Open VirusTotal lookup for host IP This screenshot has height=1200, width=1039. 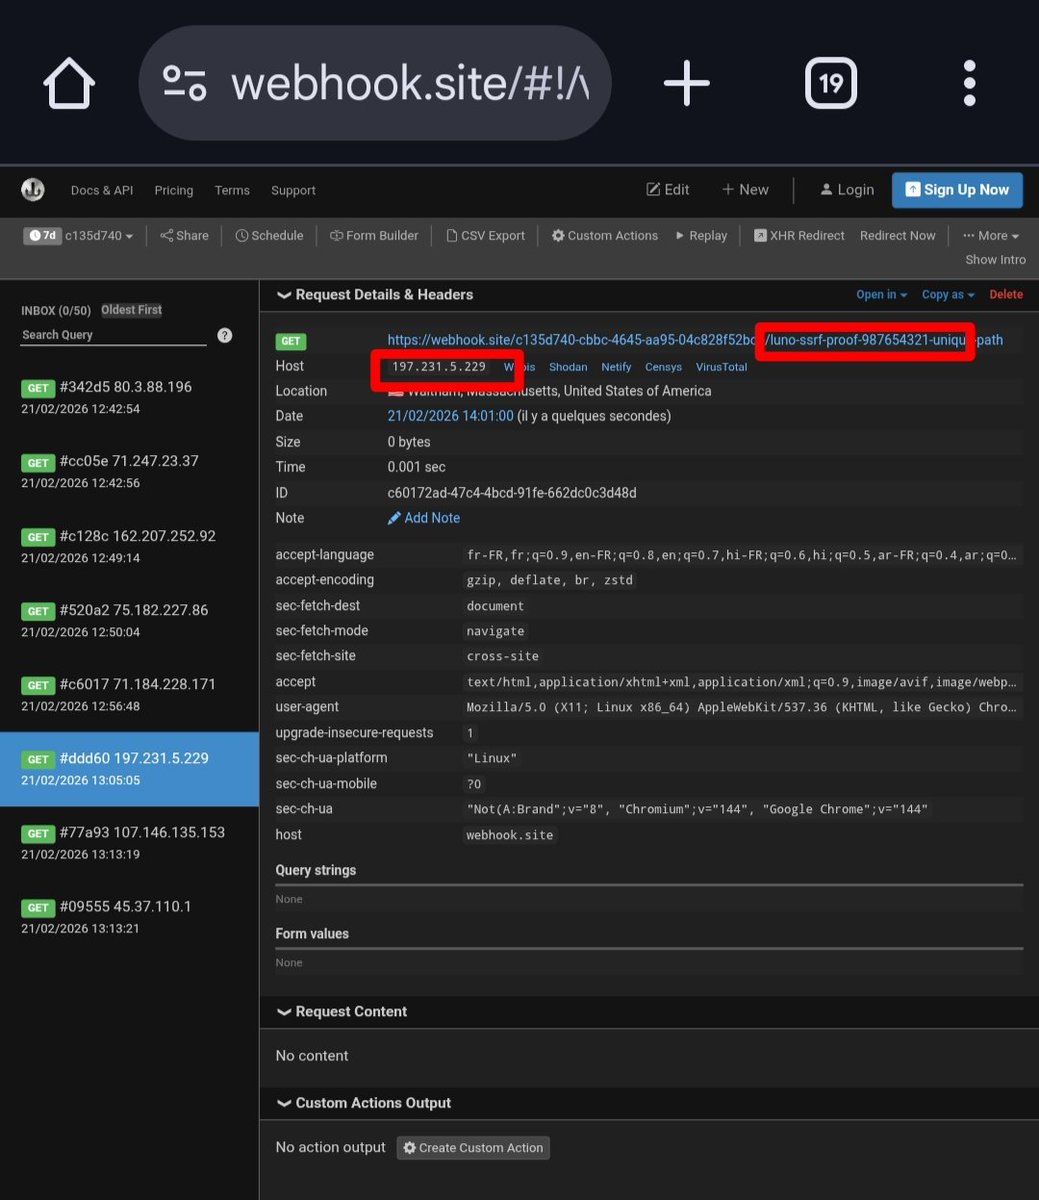[721, 367]
